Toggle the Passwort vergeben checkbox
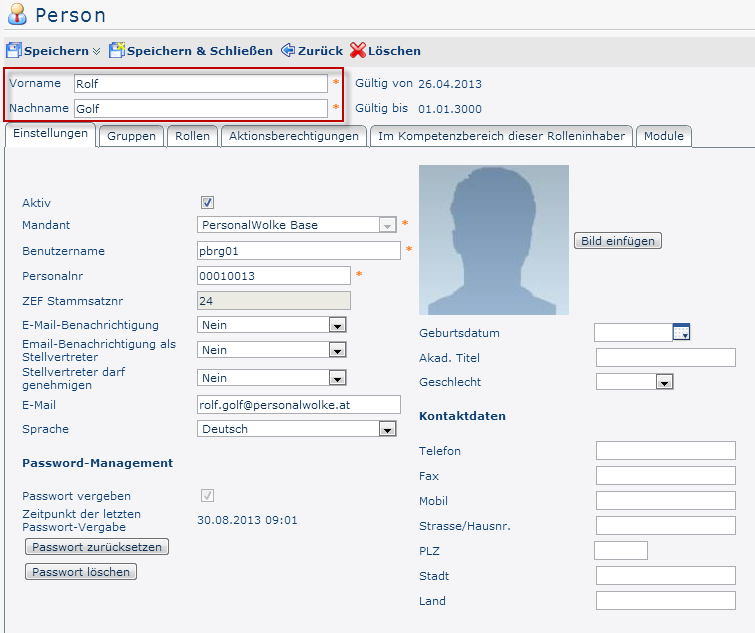This screenshot has height=633, width=755. click(208, 495)
